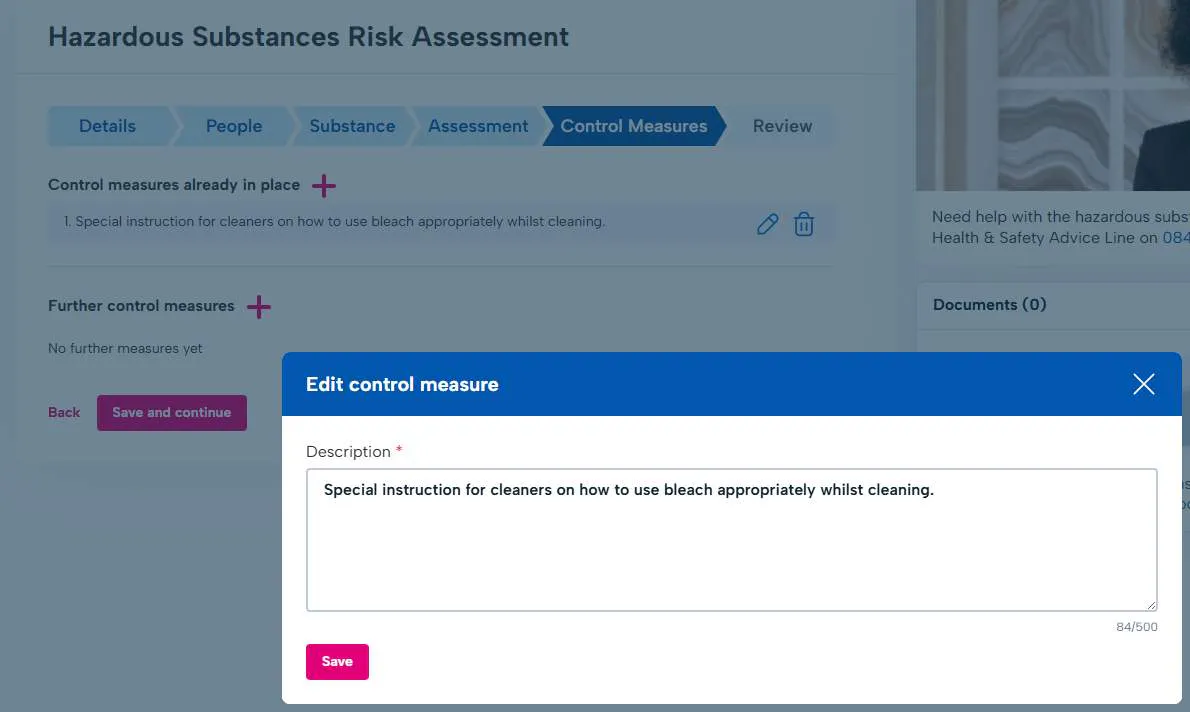The image size is (1190, 712).
Task: Follow the Back link
Action: coord(64,412)
